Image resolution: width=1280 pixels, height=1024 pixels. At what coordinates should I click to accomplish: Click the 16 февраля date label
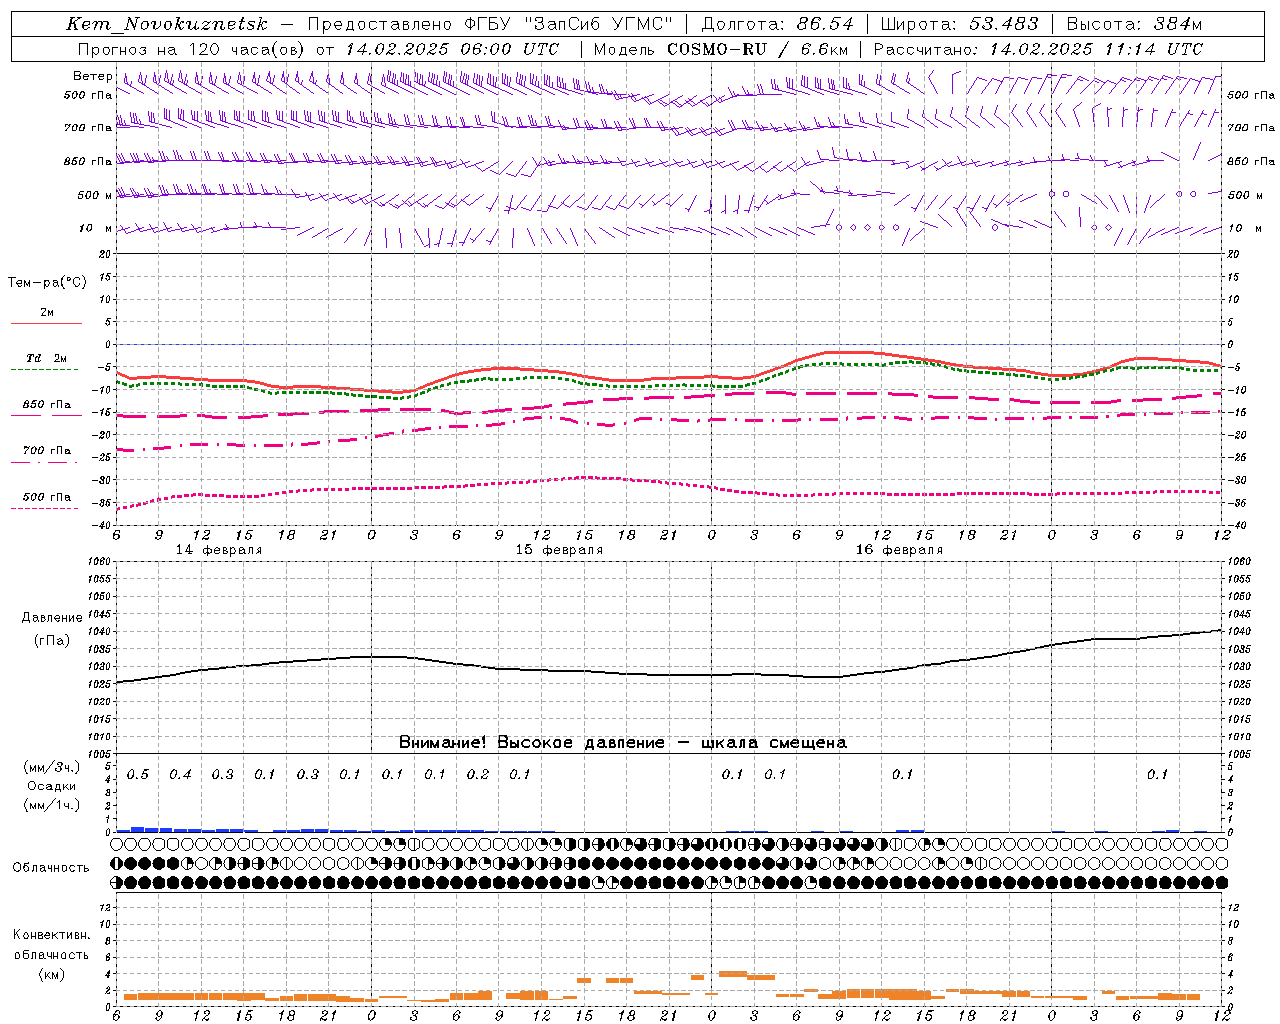[899, 550]
